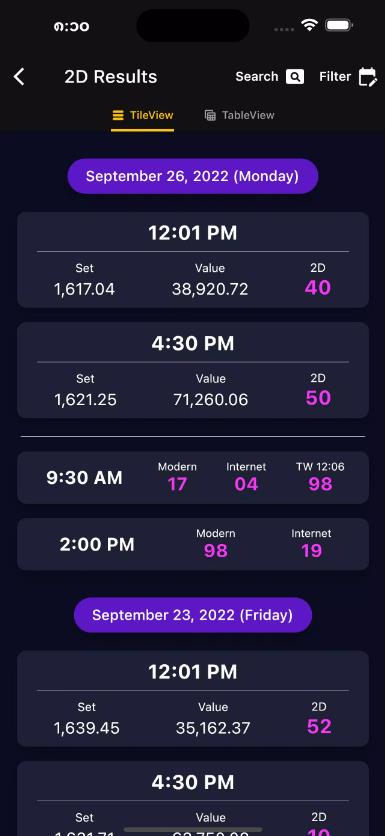Tap the battery status icon

click(x=339, y=25)
